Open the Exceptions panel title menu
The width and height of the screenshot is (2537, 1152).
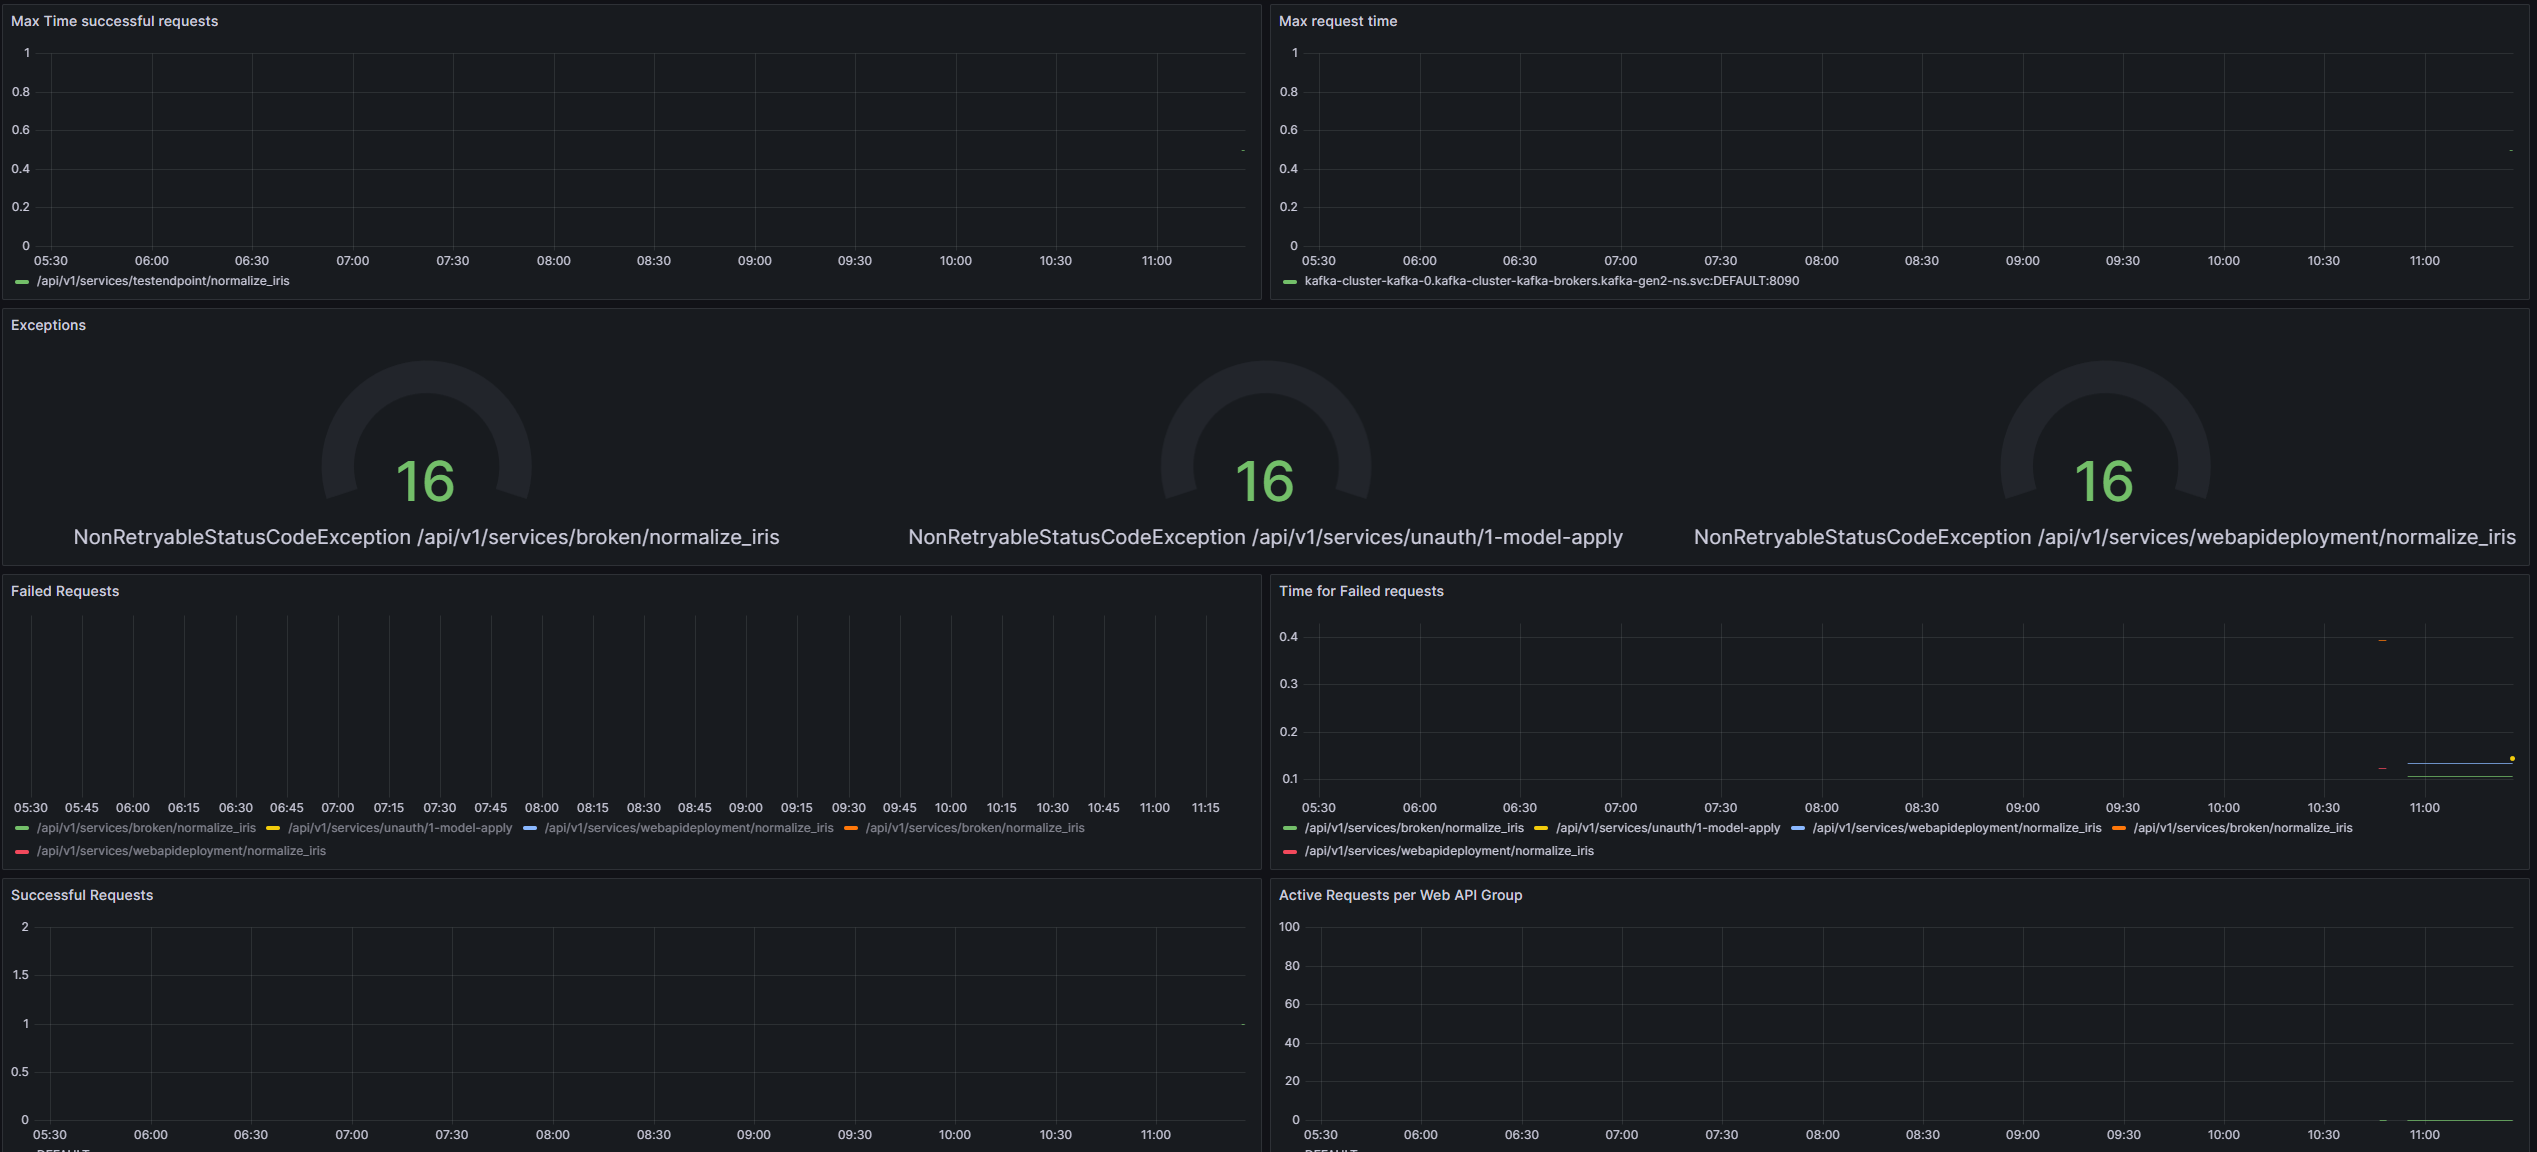(x=48, y=325)
